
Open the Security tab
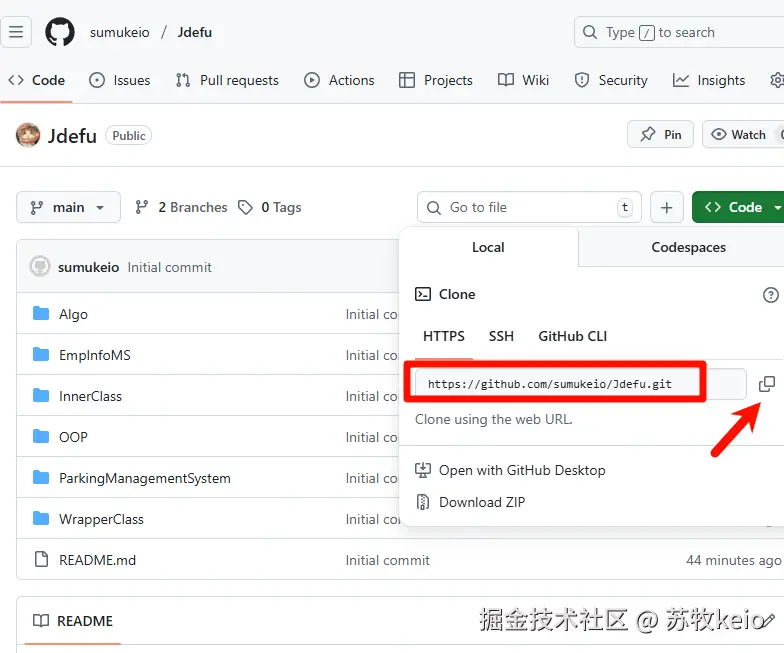611,80
